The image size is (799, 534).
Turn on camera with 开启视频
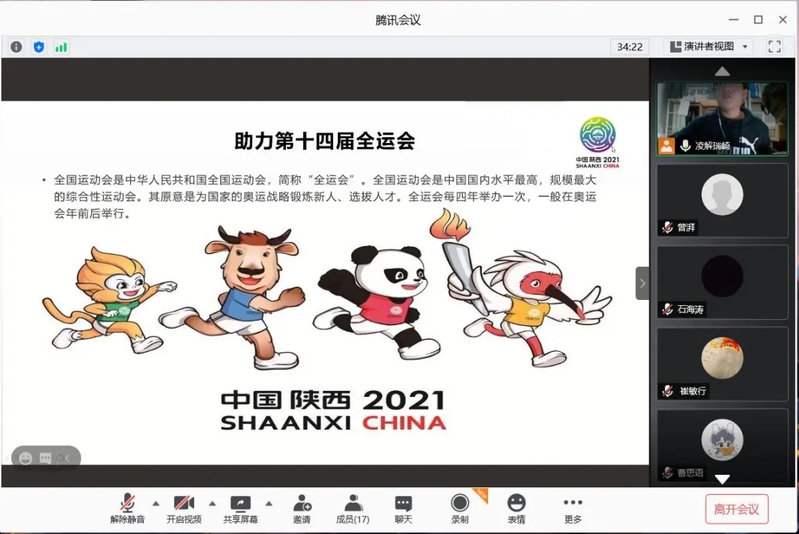184,509
